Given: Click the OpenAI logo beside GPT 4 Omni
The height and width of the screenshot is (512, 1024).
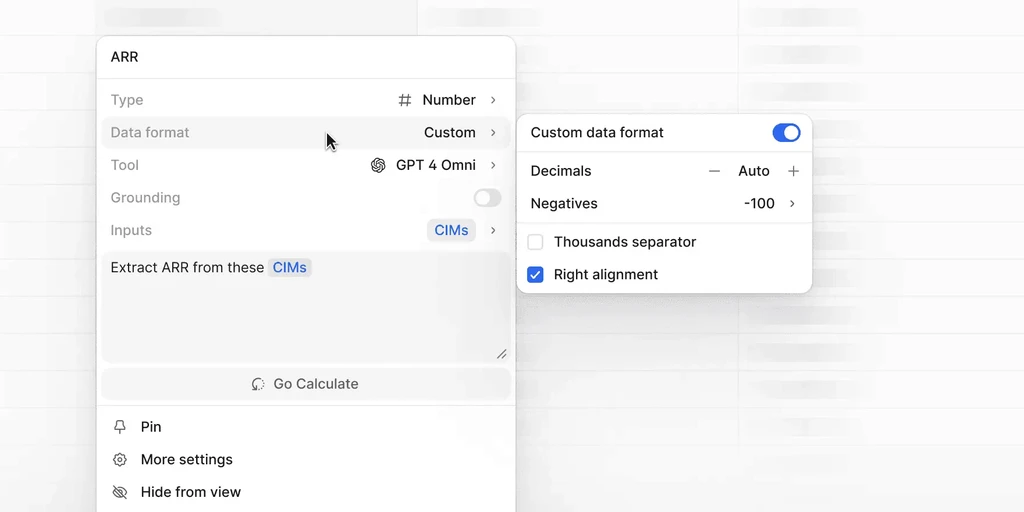Looking at the screenshot, I should point(378,165).
